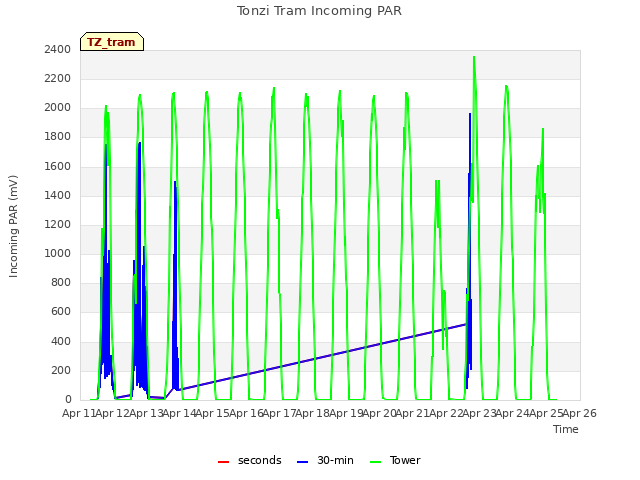The height and width of the screenshot is (480, 640).
Task: Click the Apr 26 x-axis date label
Action: [580, 413]
